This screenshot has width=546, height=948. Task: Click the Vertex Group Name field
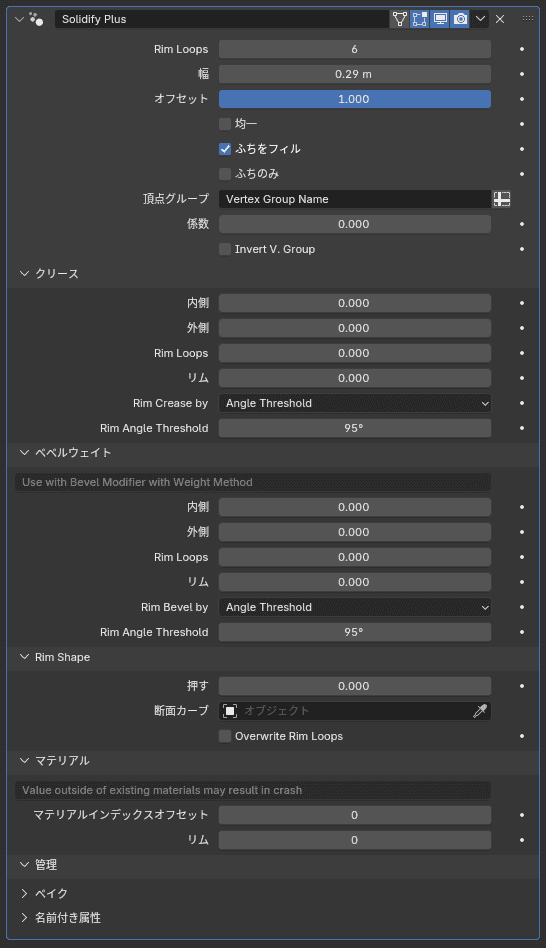click(354, 199)
